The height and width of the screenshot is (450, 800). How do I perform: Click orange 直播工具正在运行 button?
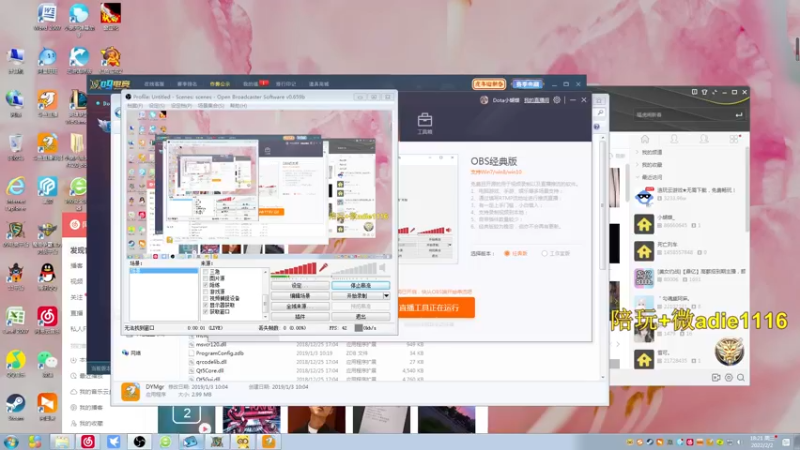click(436, 308)
